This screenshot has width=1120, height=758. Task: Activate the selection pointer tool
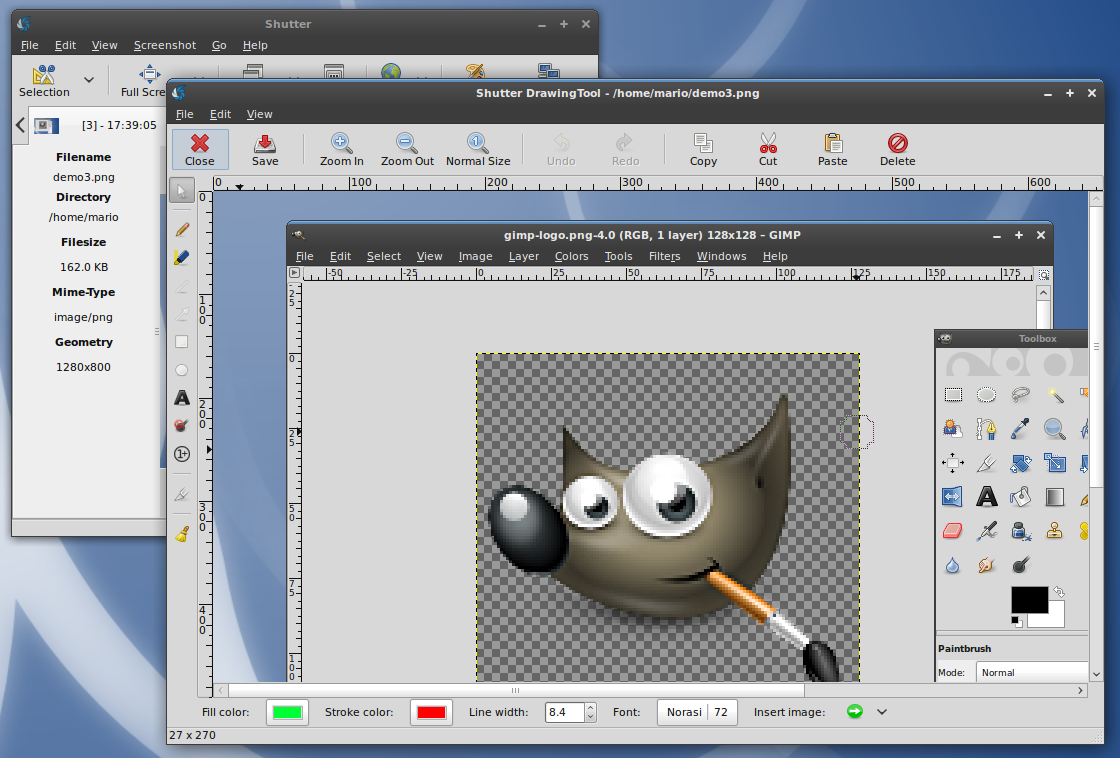click(x=181, y=190)
